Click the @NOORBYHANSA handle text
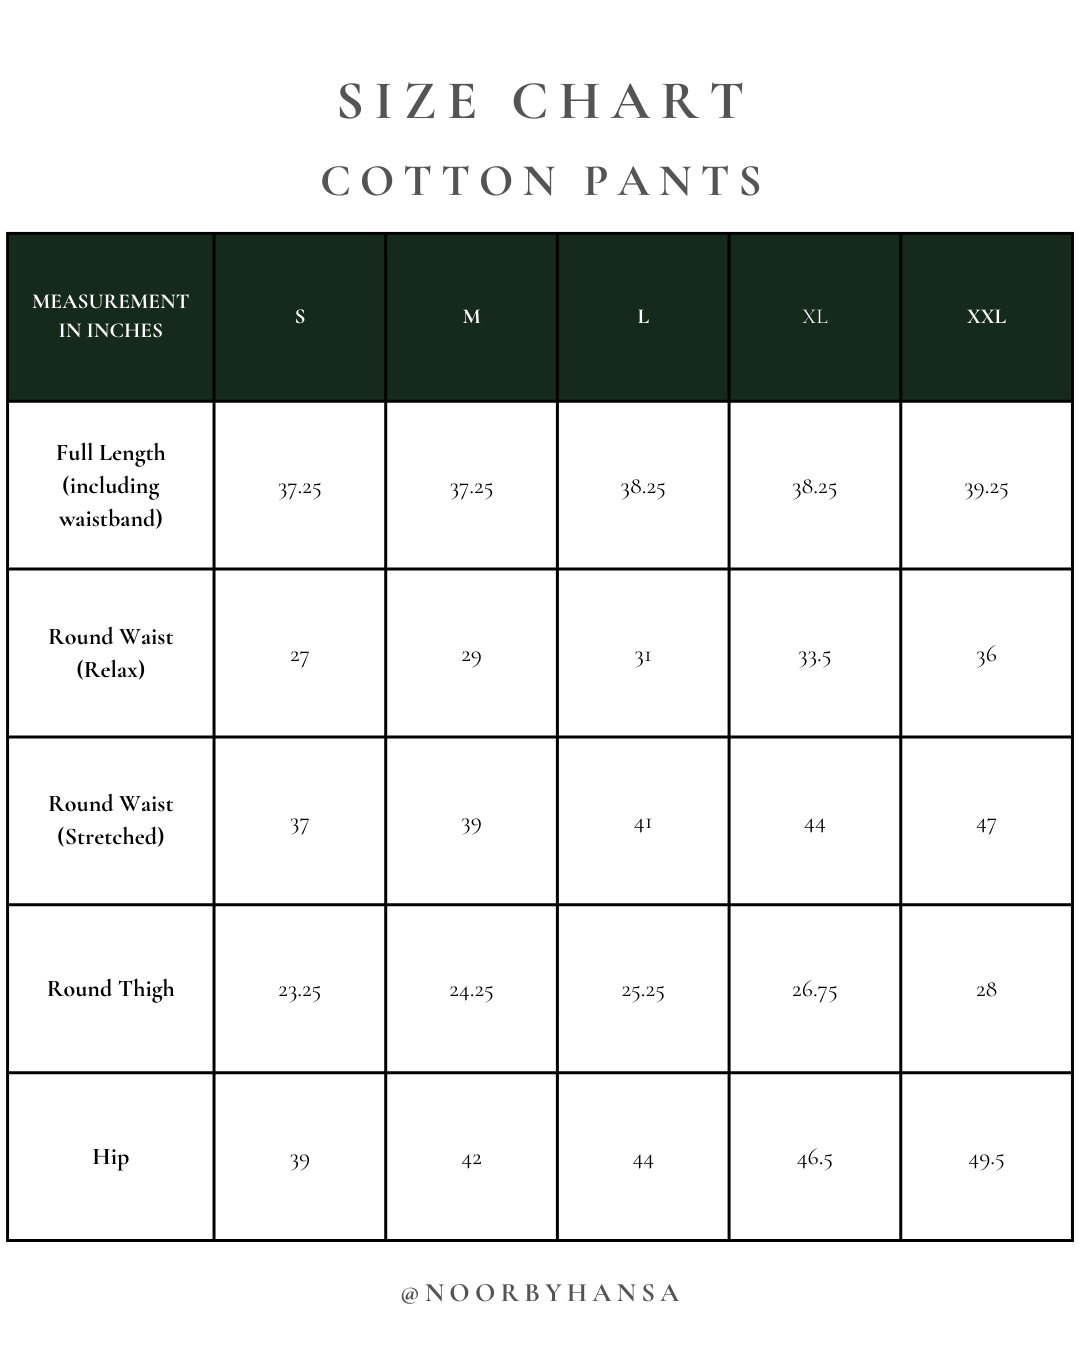This screenshot has height=1350, width=1080. pos(540,1293)
